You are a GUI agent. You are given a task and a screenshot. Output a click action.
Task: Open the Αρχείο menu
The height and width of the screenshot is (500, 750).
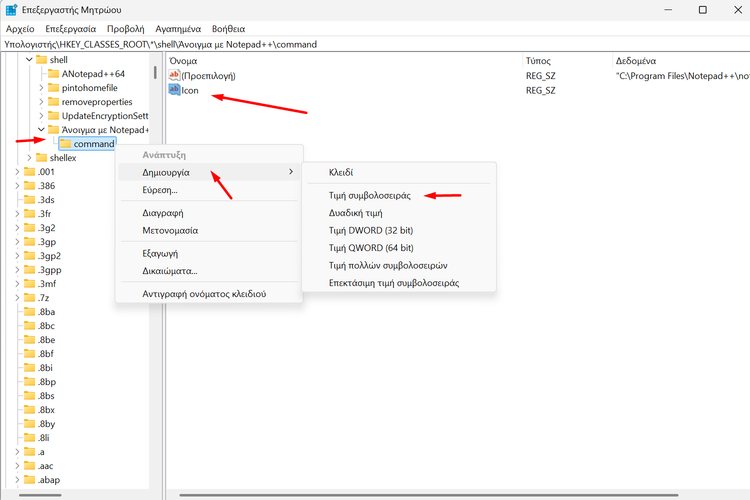pos(20,30)
